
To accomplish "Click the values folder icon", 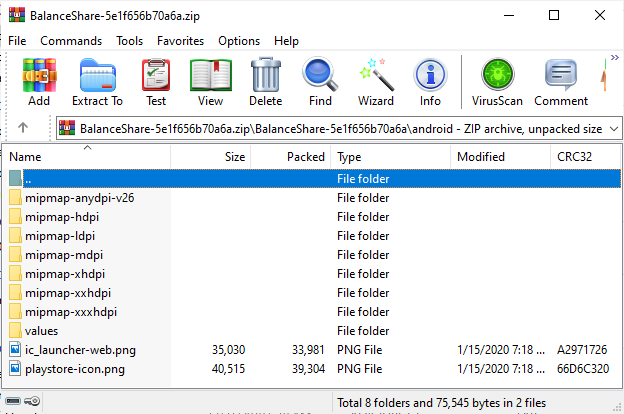I will (15, 331).
